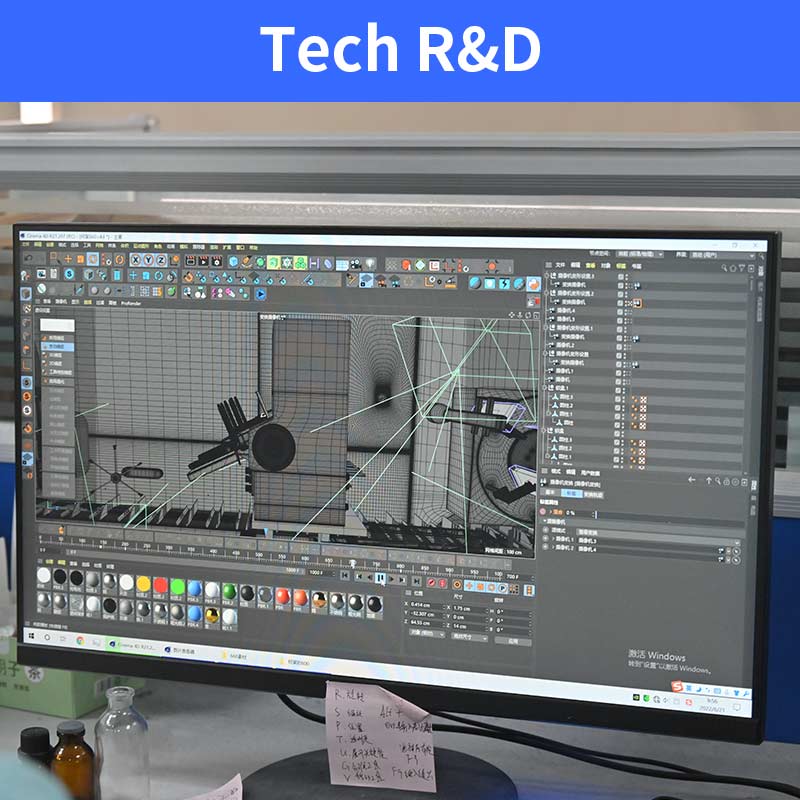Open the Object Manager search magnifier
The height and width of the screenshot is (800, 800).
[724, 268]
